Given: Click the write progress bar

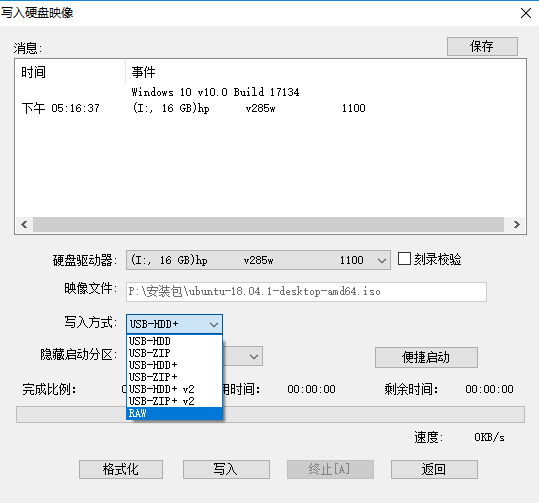Looking at the screenshot, I should pos(270,414).
